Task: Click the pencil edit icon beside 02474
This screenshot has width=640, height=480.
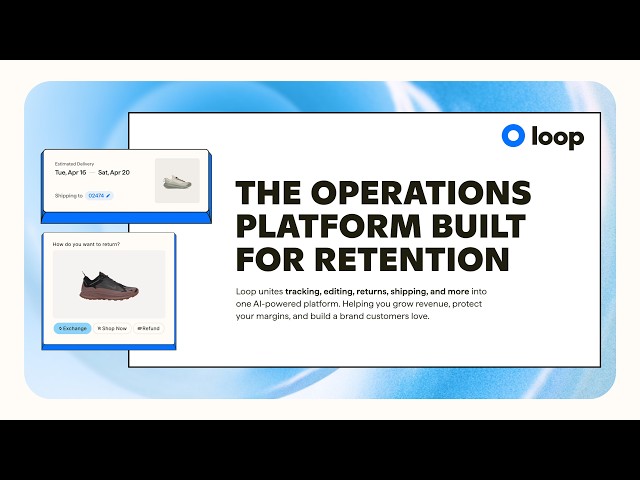Action: (x=108, y=196)
